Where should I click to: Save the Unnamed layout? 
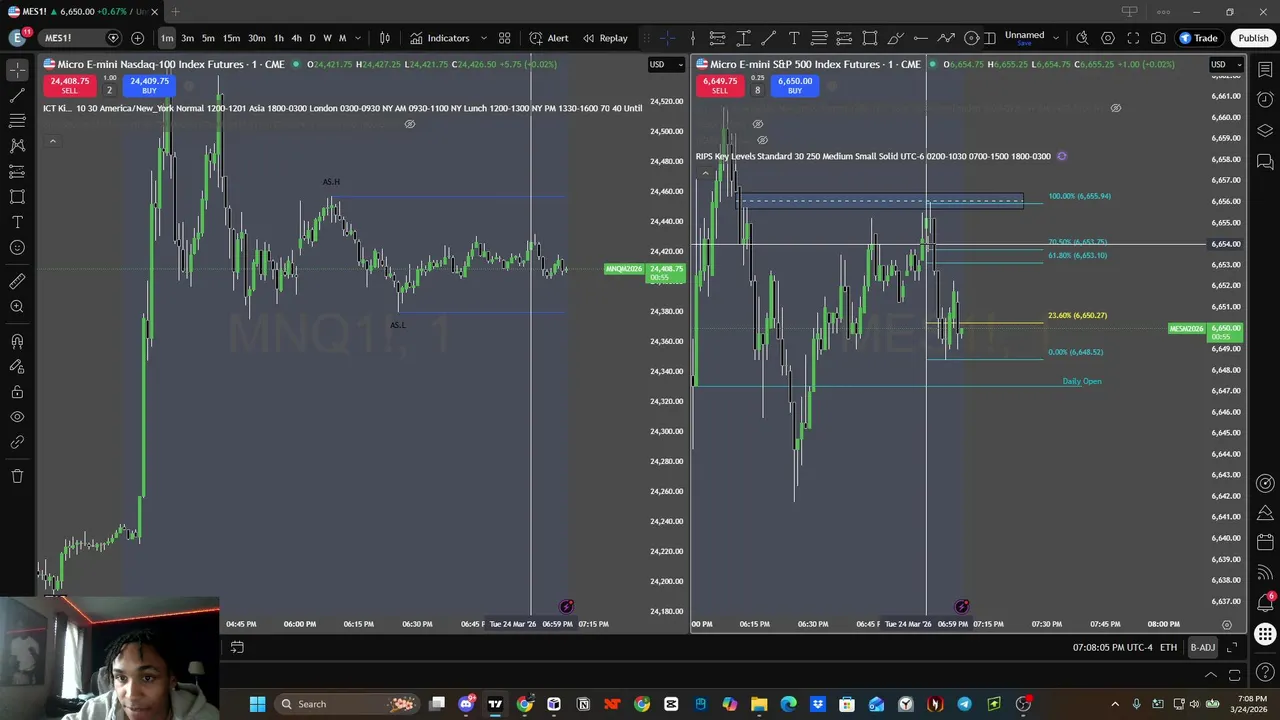pyautogui.click(x=1024, y=42)
